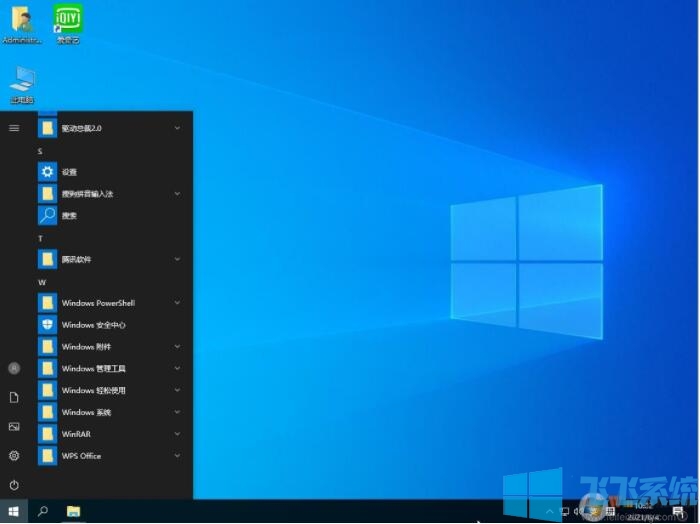Viewport: 700px width, 524px height.
Task: Click the Windows Start button on taskbar
Action: pos(13,511)
